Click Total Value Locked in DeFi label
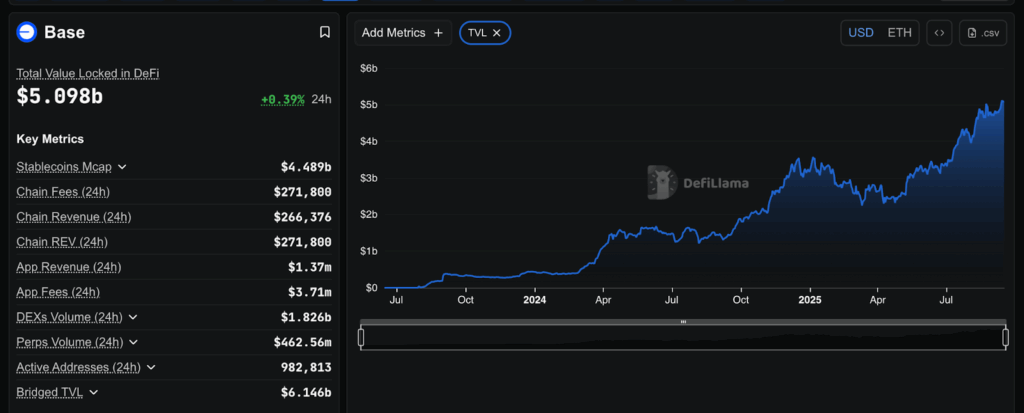 click(x=88, y=73)
